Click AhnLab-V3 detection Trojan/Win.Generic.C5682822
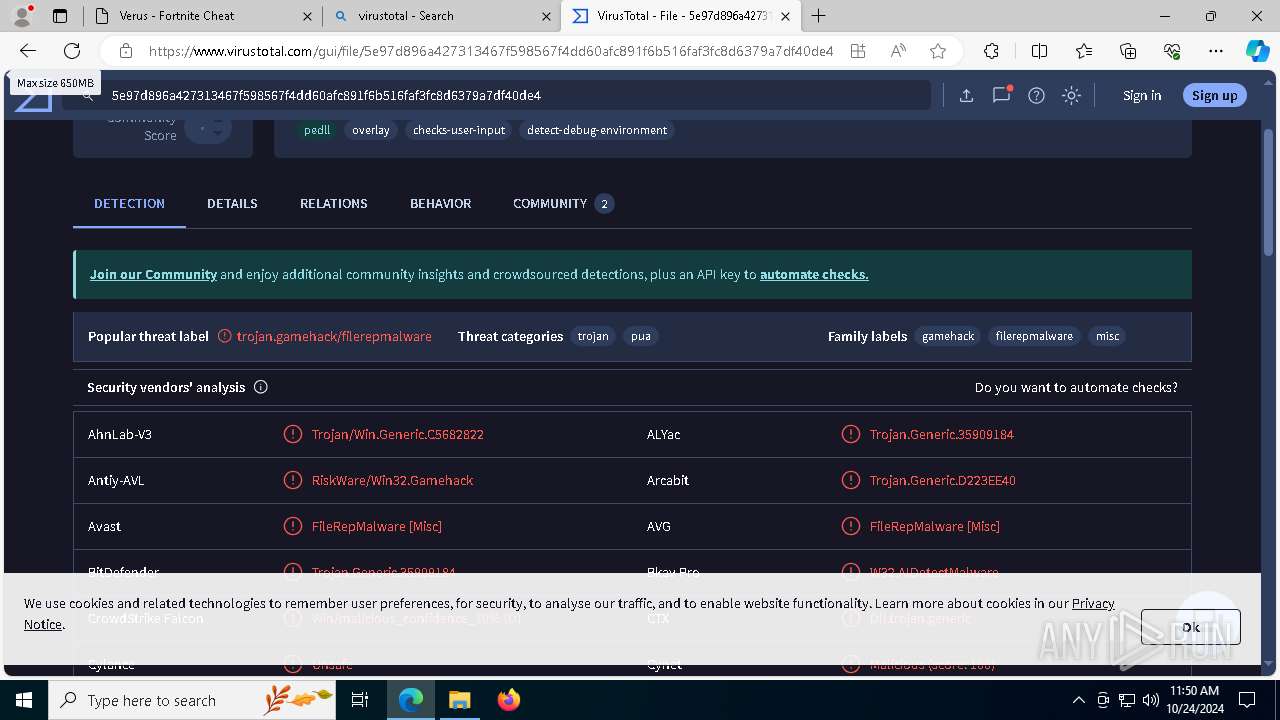Image resolution: width=1280 pixels, height=720 pixels. pos(397,434)
